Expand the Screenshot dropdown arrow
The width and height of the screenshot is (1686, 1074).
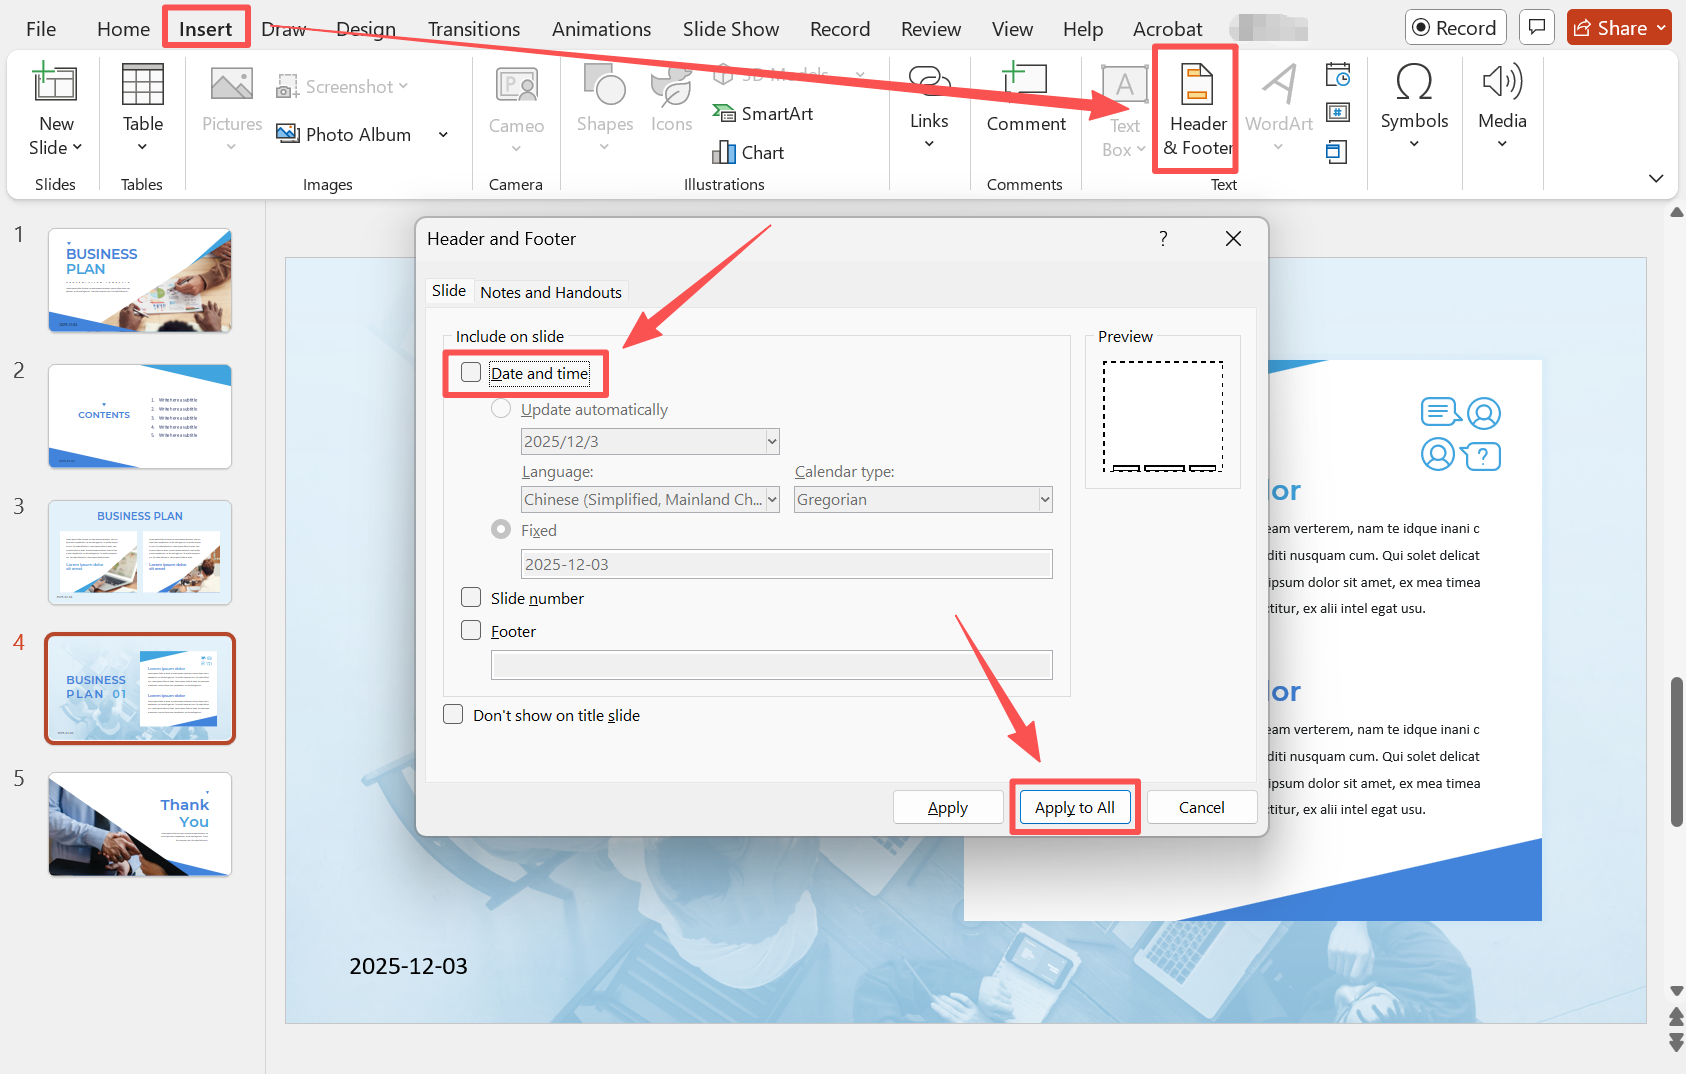point(403,86)
